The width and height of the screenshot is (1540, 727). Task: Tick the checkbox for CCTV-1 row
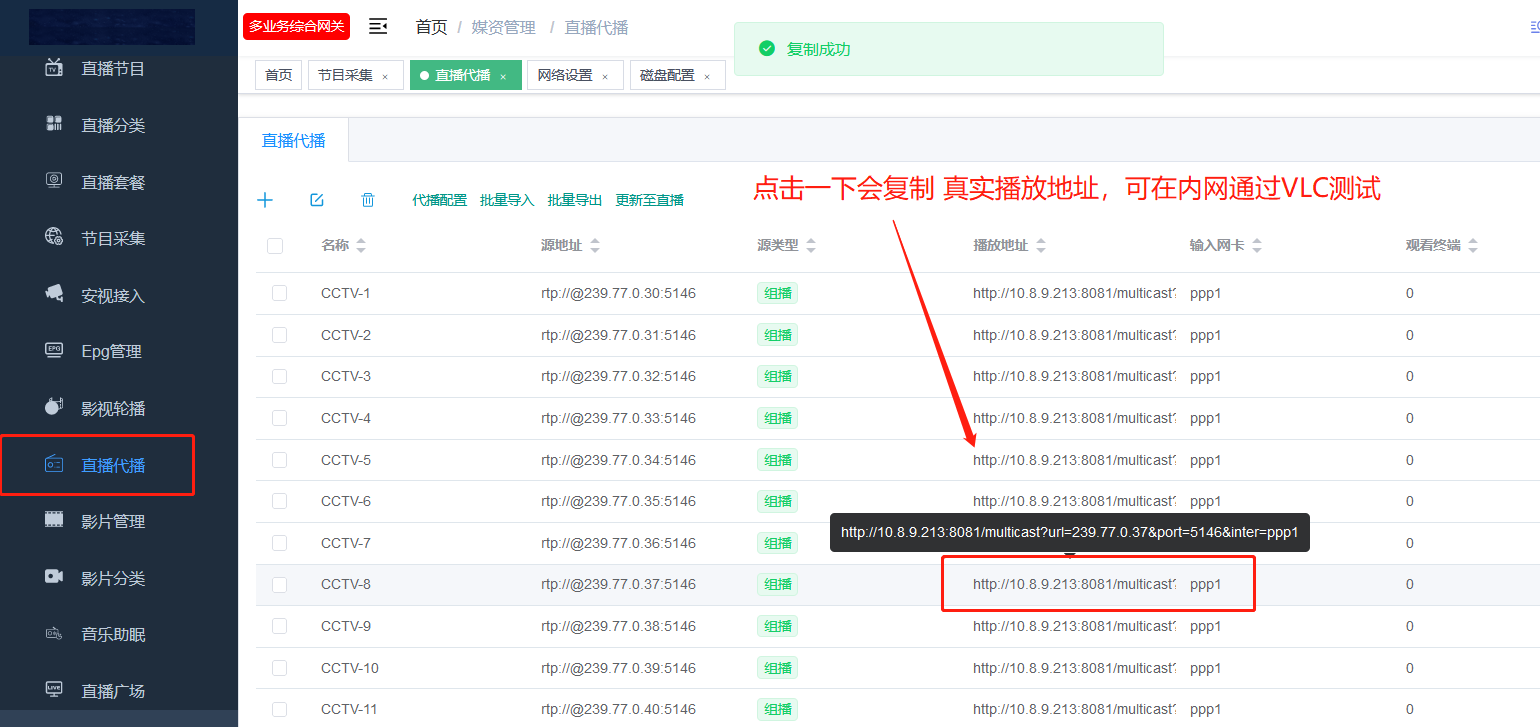(x=279, y=293)
